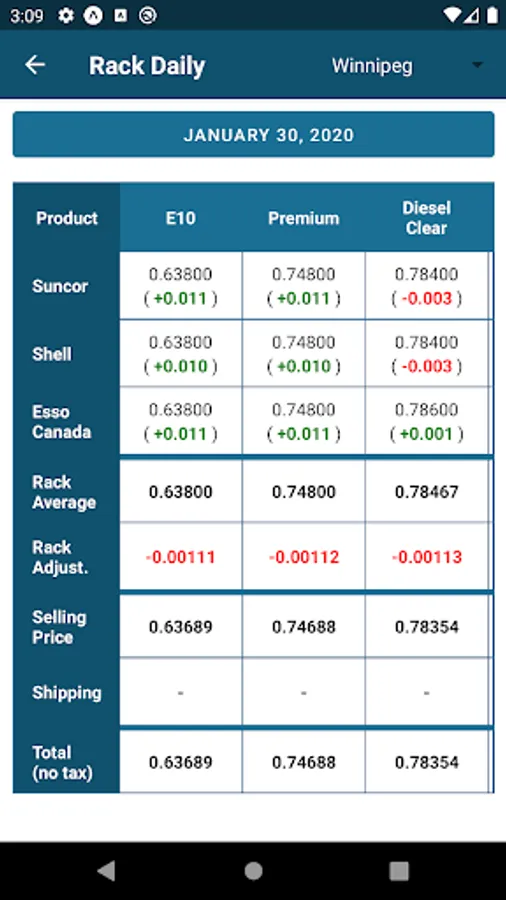The width and height of the screenshot is (506, 900).
Task: Select the Diesel Clear column header
Action: pos(426,218)
